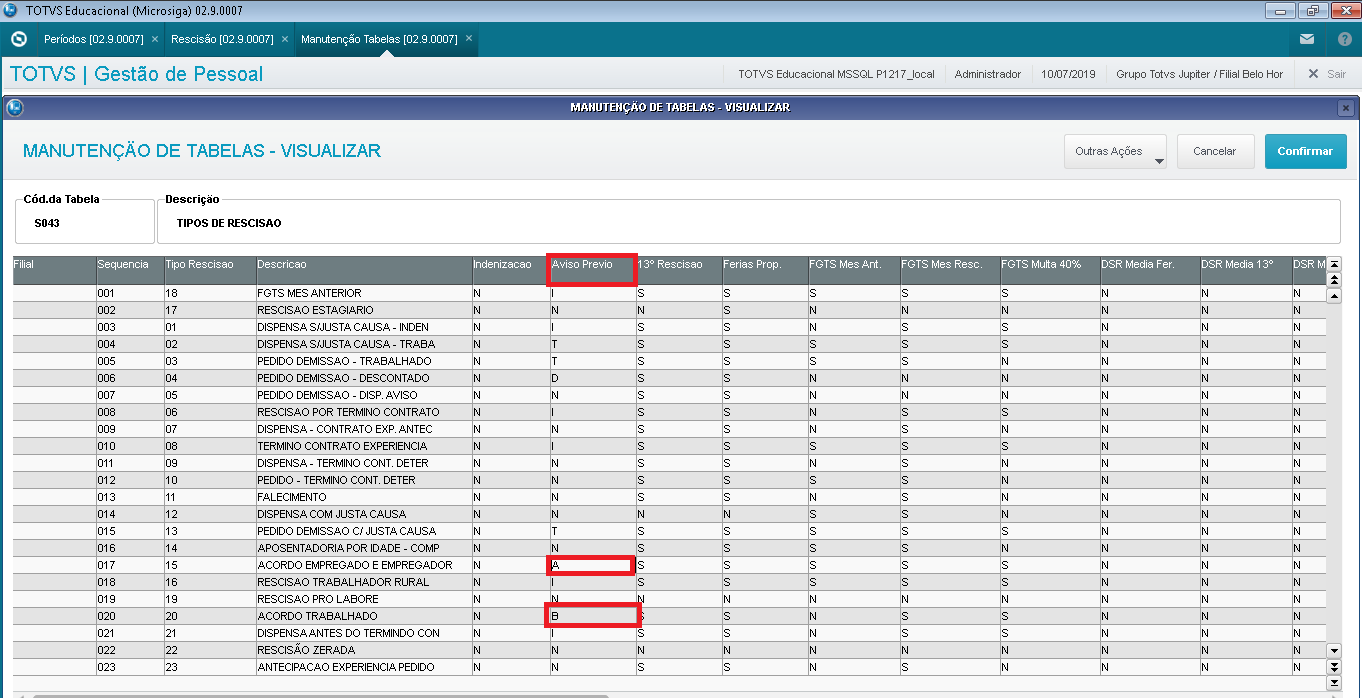Click the Tipo Rescisao column header
The height and width of the screenshot is (698, 1362).
(210, 270)
